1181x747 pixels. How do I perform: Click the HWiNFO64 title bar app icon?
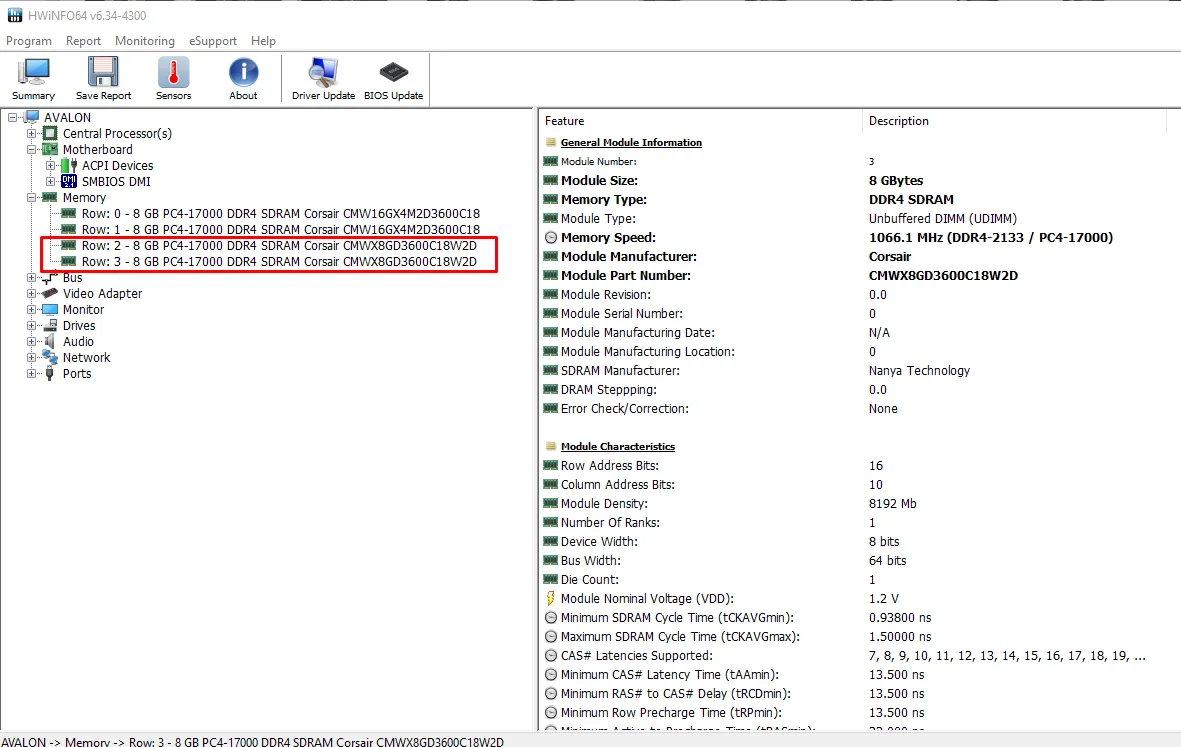tap(14, 15)
